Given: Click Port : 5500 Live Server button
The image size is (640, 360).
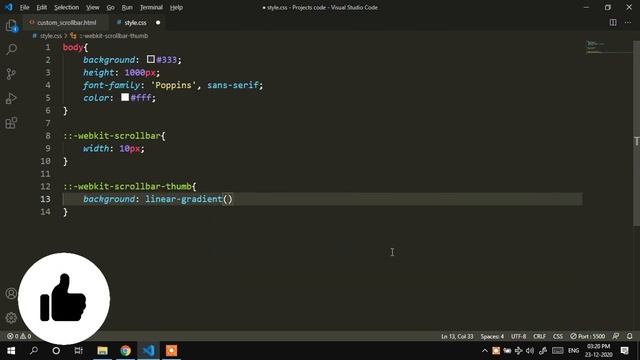Looking at the screenshot, I should tap(587, 336).
